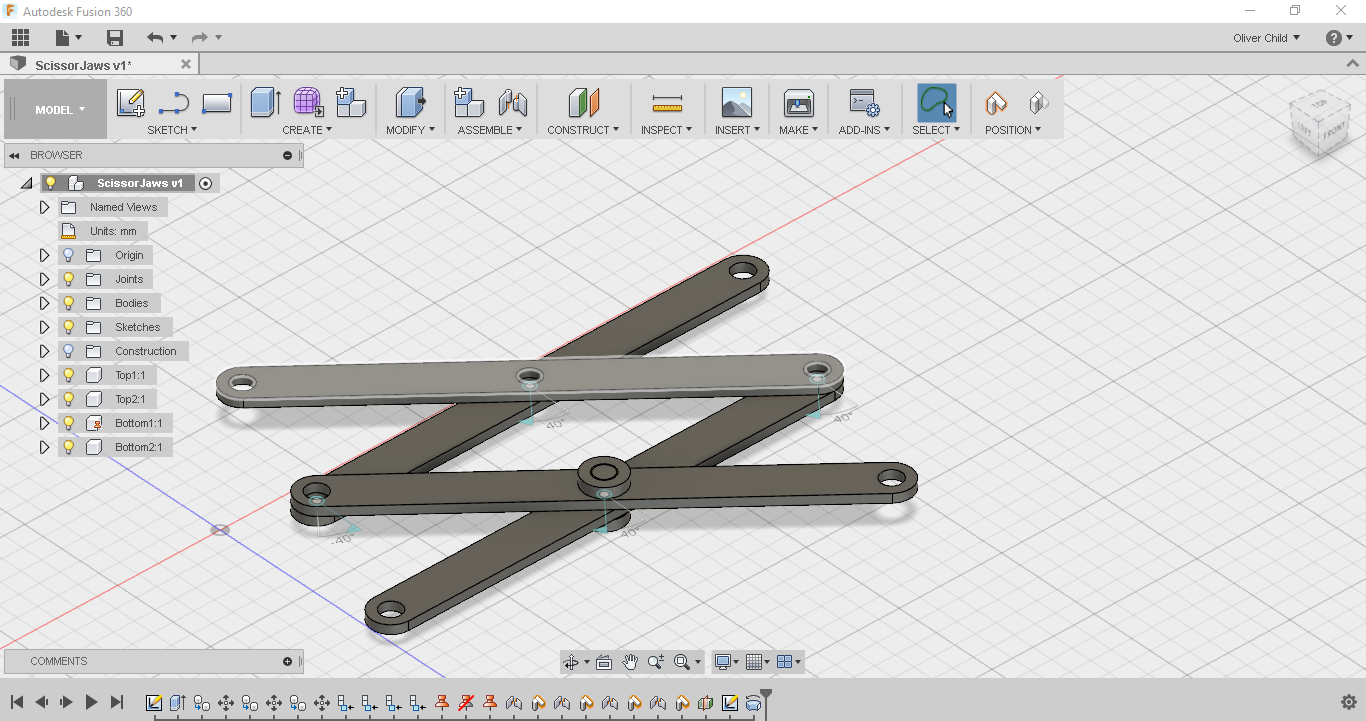Turn off the Sketches folder lightbulb
This screenshot has width=1366, height=721.
point(67,327)
